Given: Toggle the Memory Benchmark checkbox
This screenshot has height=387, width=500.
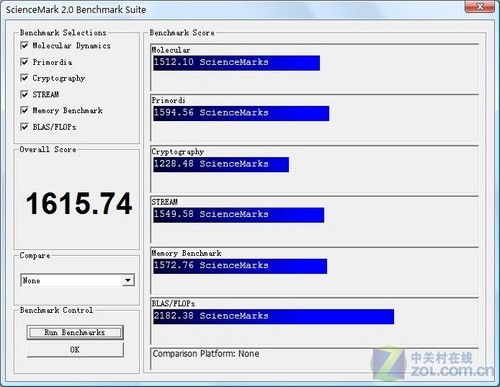Looking at the screenshot, I should tap(24, 110).
